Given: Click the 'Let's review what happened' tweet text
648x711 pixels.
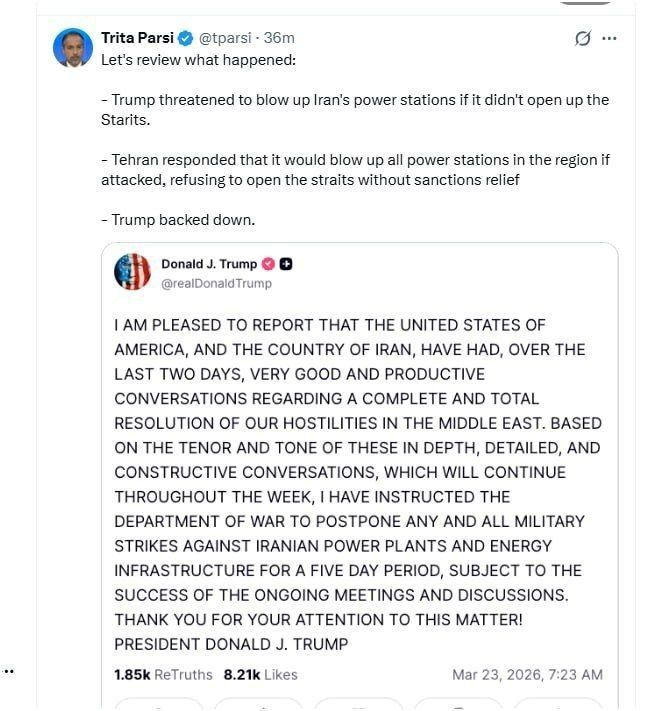Looking at the screenshot, I should [199, 59].
